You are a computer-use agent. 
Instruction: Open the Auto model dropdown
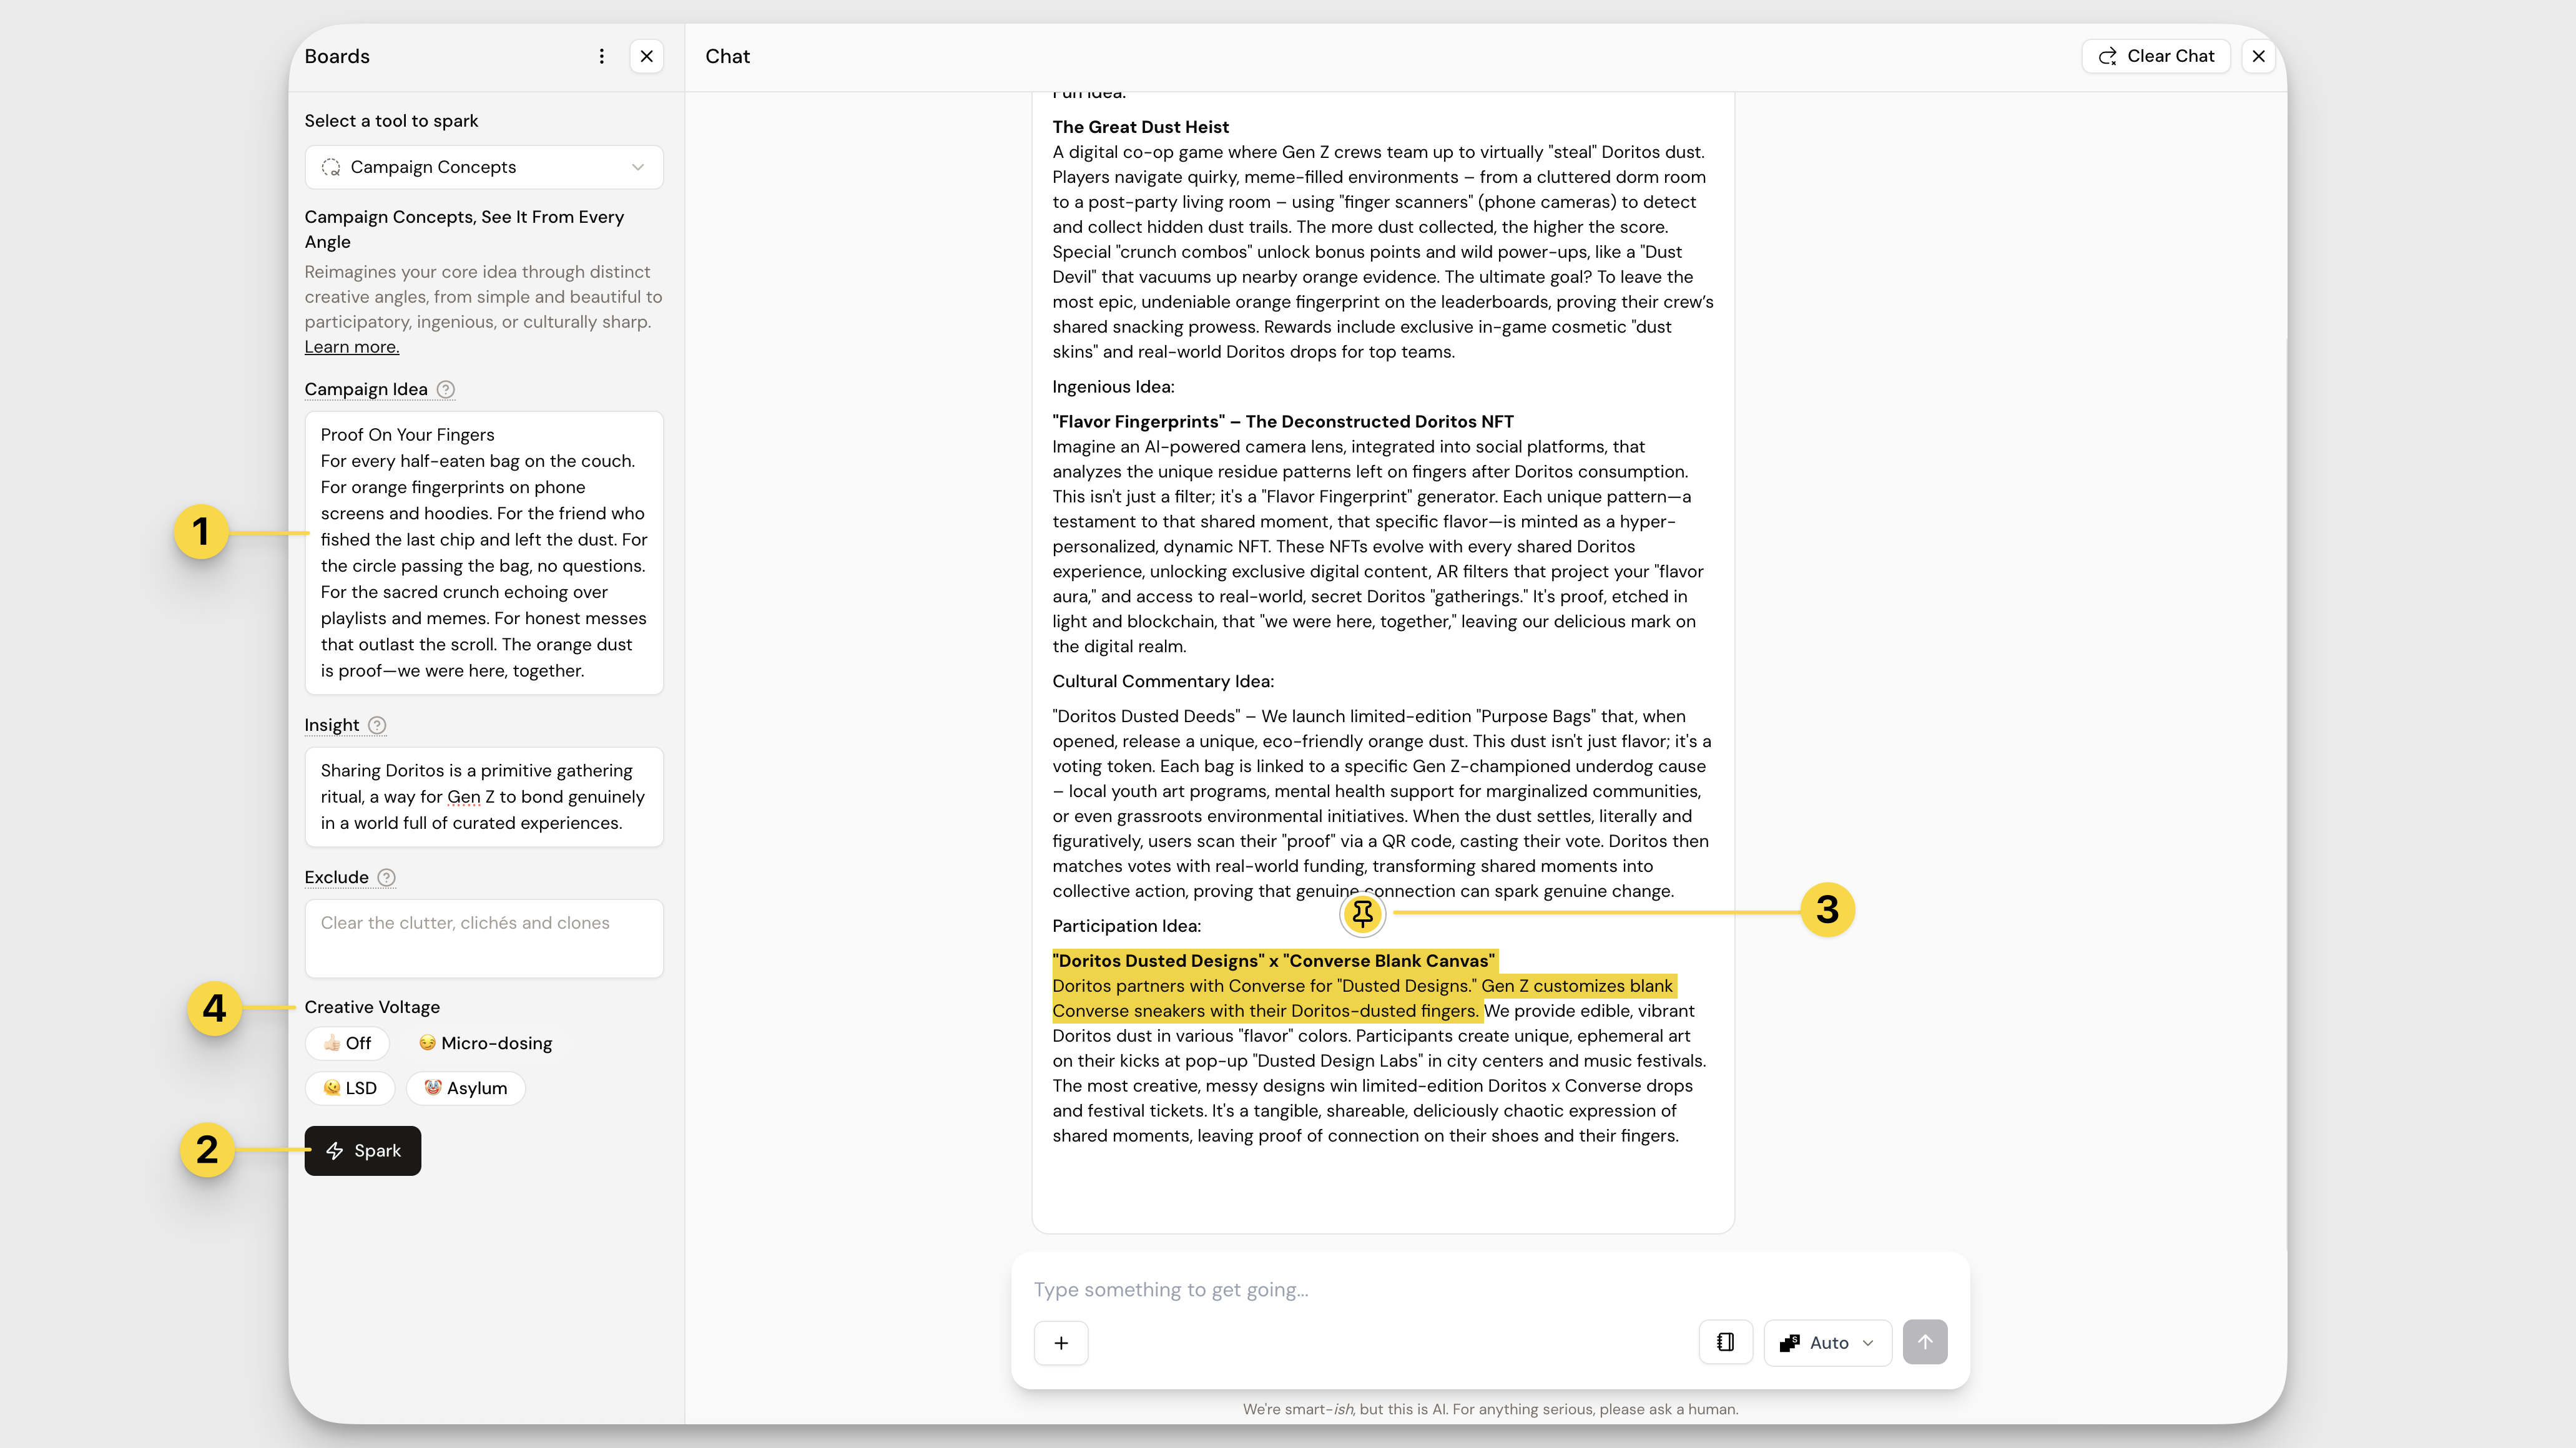click(1827, 1343)
